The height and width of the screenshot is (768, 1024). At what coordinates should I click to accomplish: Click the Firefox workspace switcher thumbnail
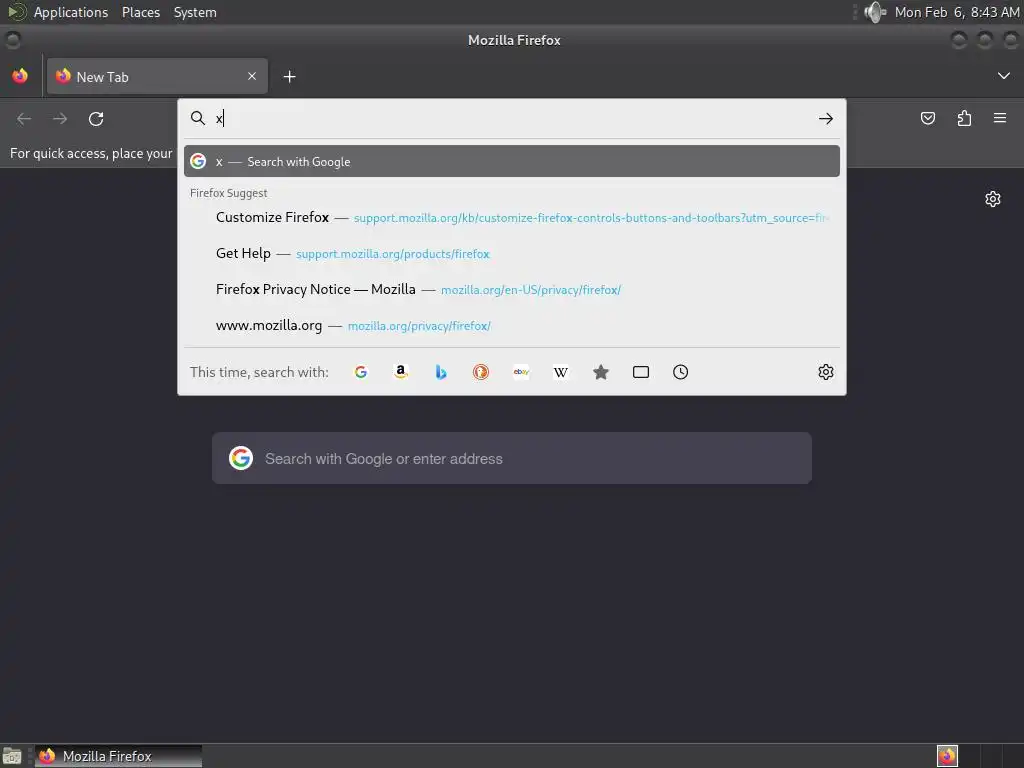947,756
